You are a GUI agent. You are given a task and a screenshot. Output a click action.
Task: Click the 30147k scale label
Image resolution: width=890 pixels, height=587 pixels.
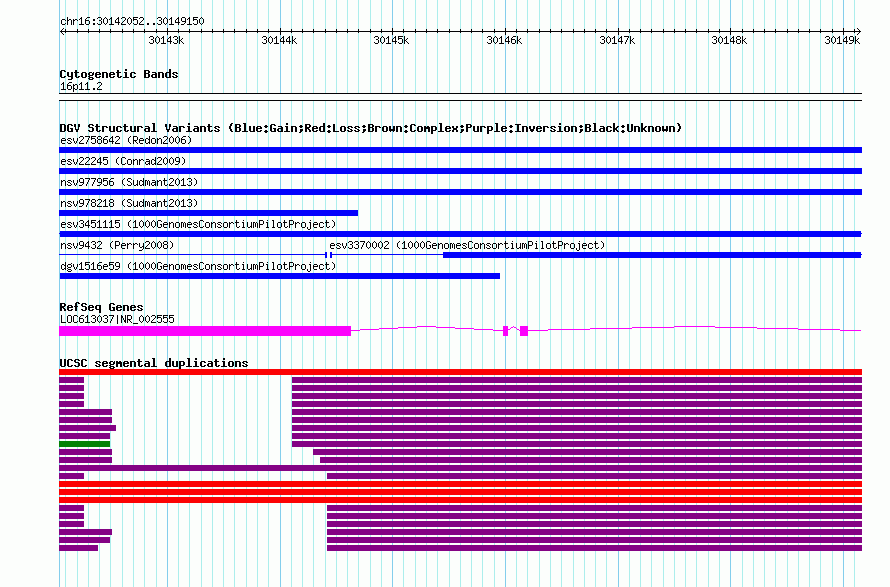[x=617, y=40]
